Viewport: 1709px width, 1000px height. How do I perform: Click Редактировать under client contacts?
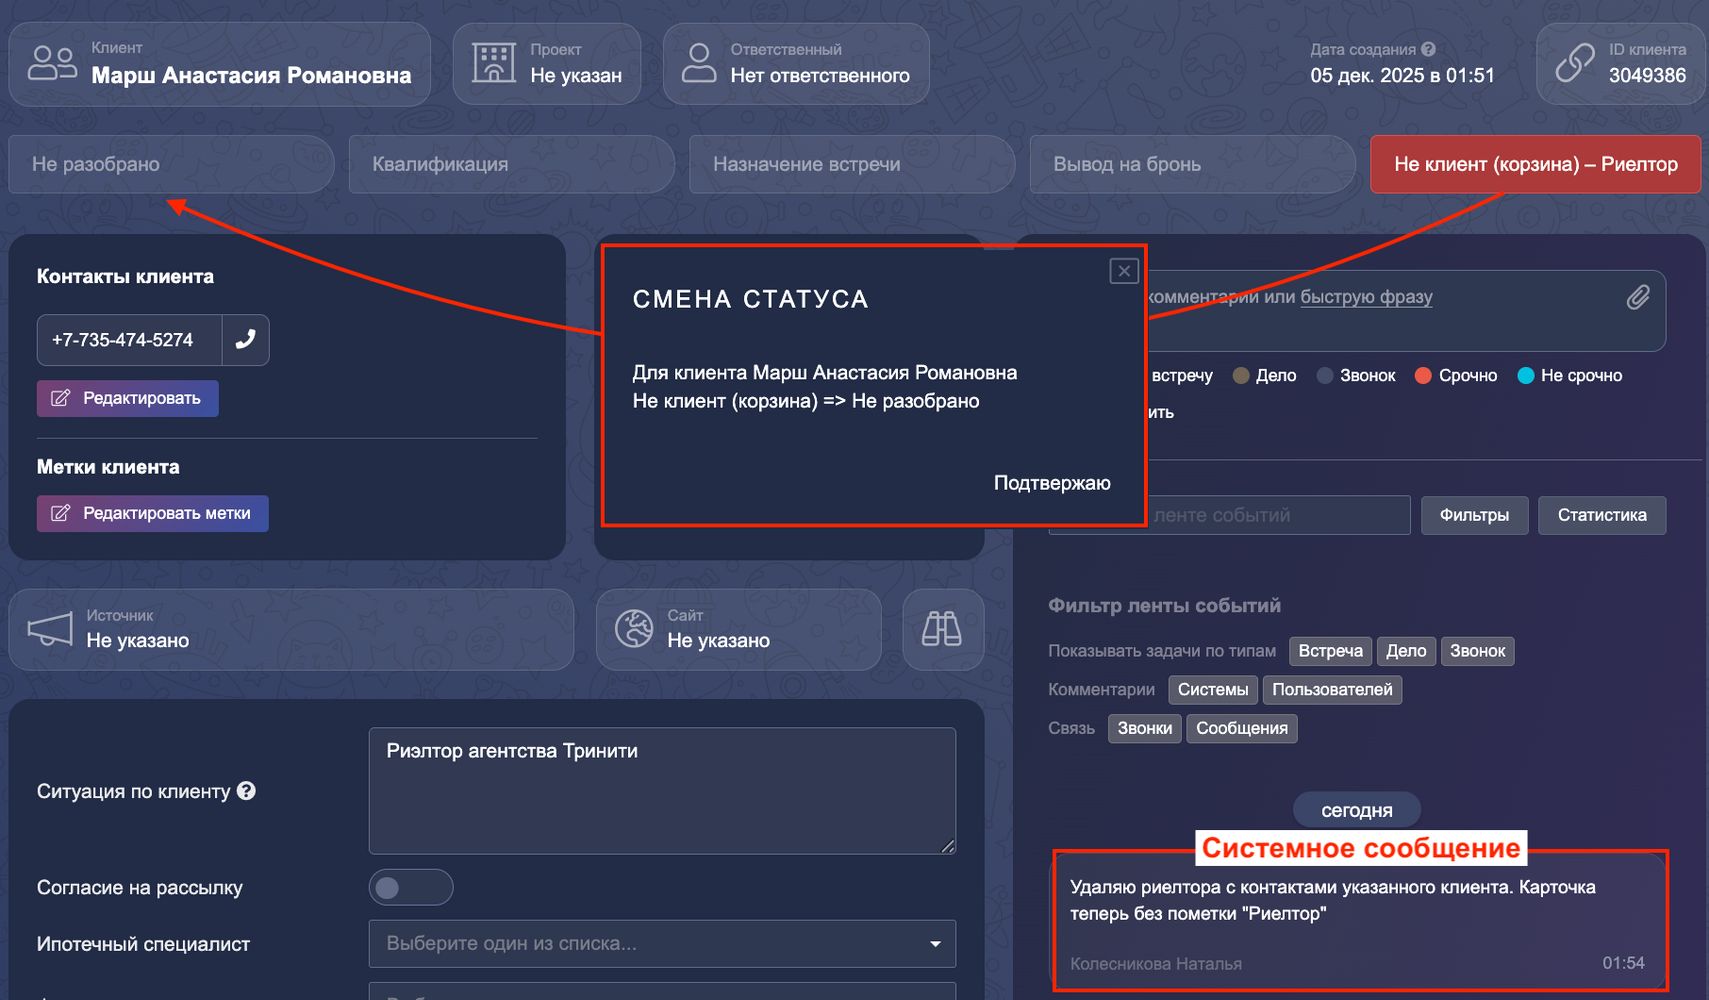click(x=128, y=398)
